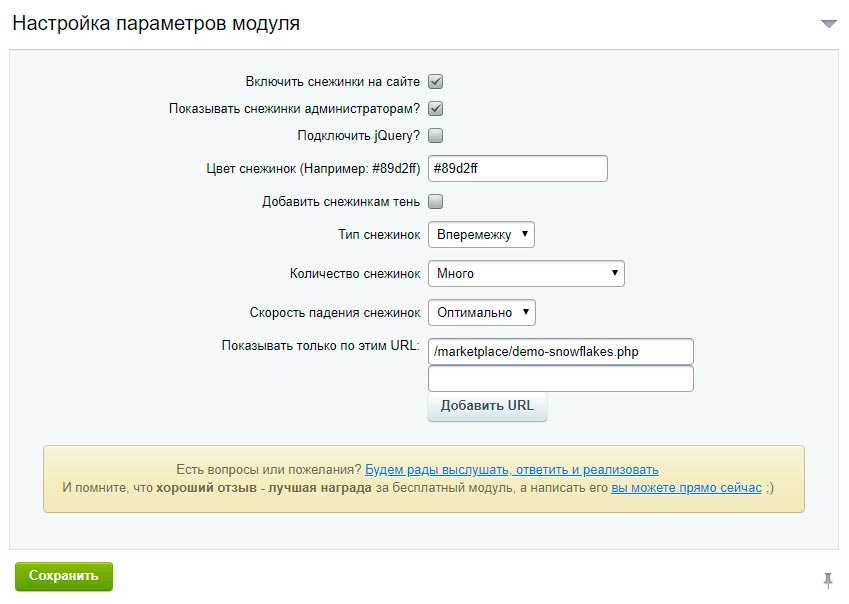Follow the "вы можете прямо сейчас" review link
Image resolution: width=849 pixels, height=604 pixels.
(x=686, y=488)
